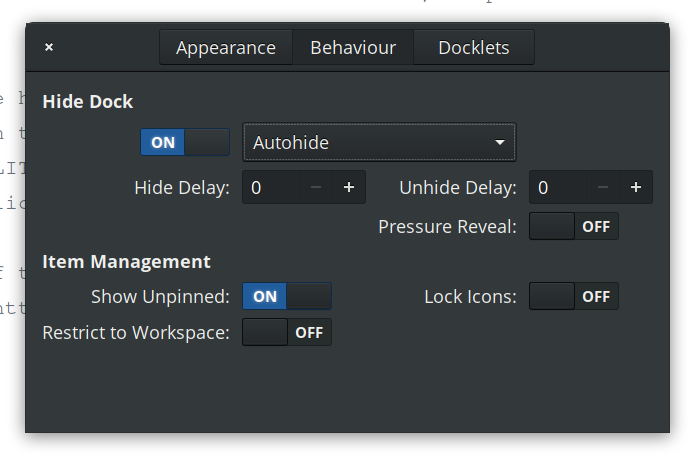Image resolution: width=695 pixels, height=461 pixels.
Task: Close the dock preferences window
Action: (49, 47)
